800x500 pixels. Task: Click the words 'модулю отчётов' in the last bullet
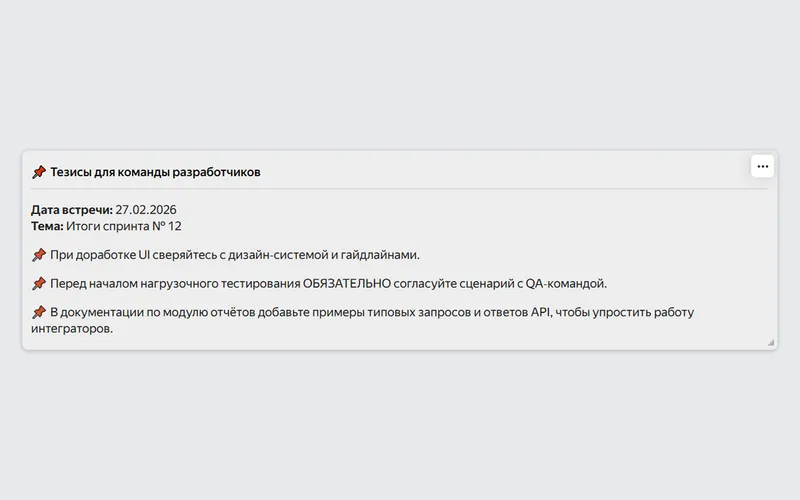click(x=209, y=312)
